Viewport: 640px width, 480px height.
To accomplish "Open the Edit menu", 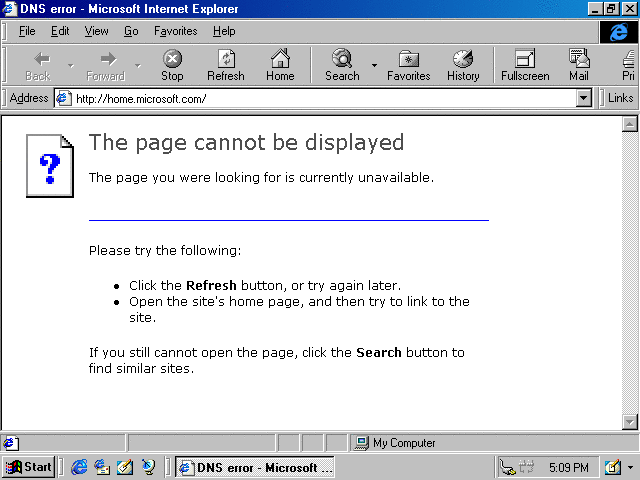I will point(60,31).
